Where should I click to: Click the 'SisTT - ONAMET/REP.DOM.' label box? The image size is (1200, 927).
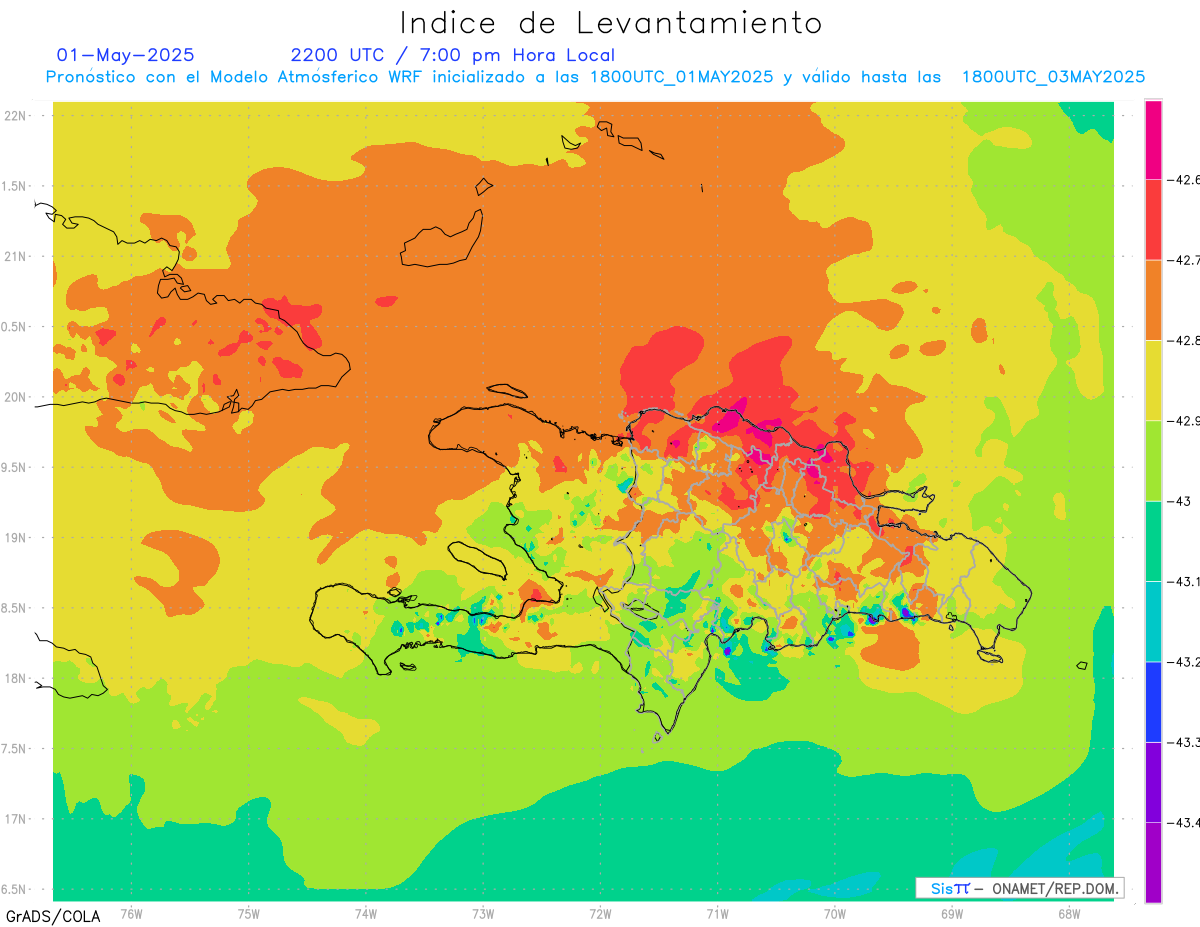coord(1019,888)
